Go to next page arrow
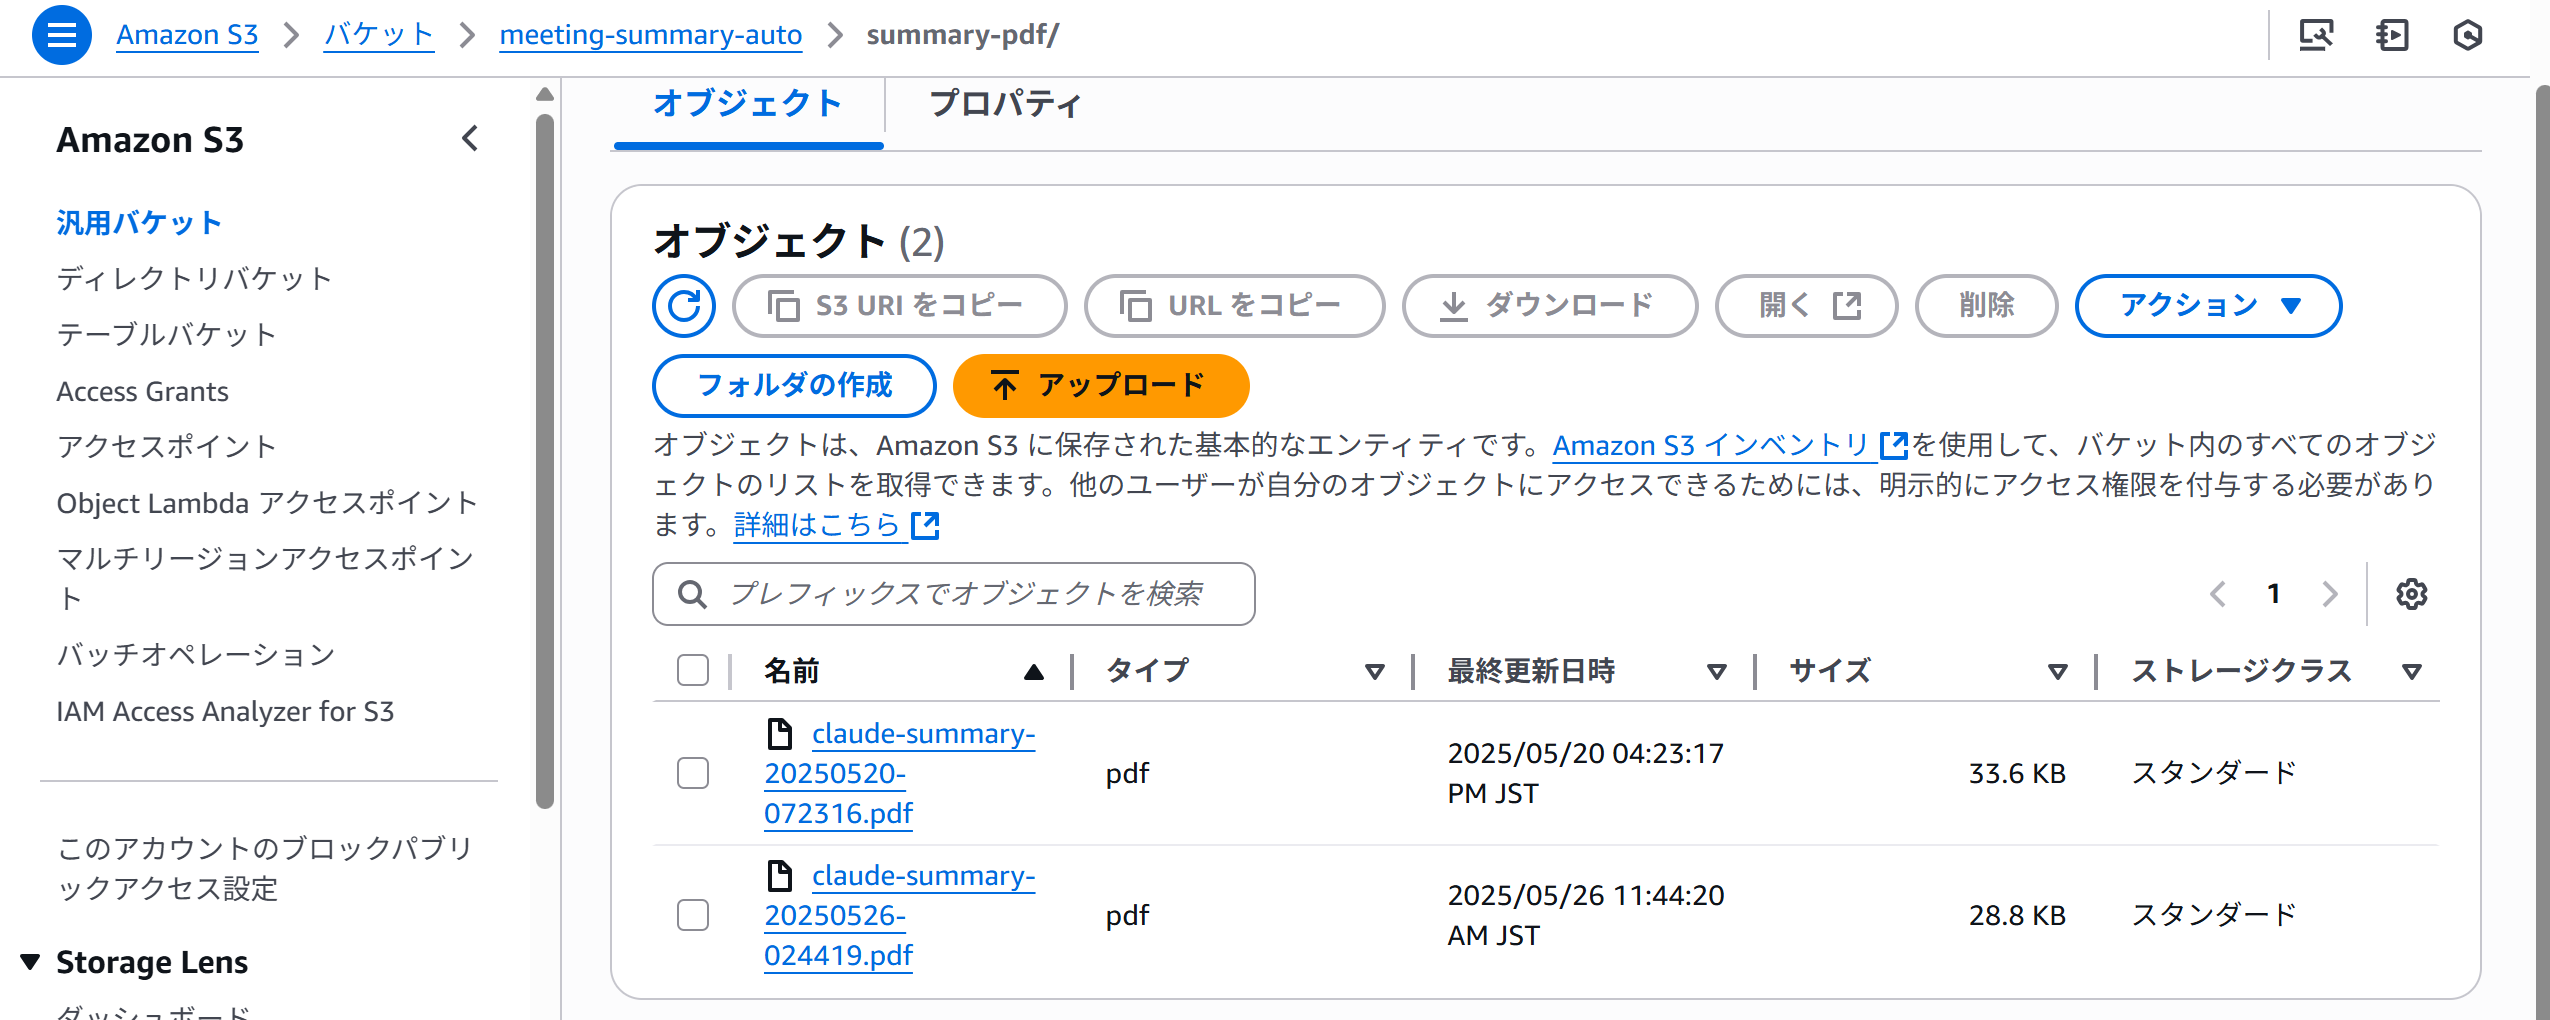The image size is (2550, 1020). tap(2330, 594)
